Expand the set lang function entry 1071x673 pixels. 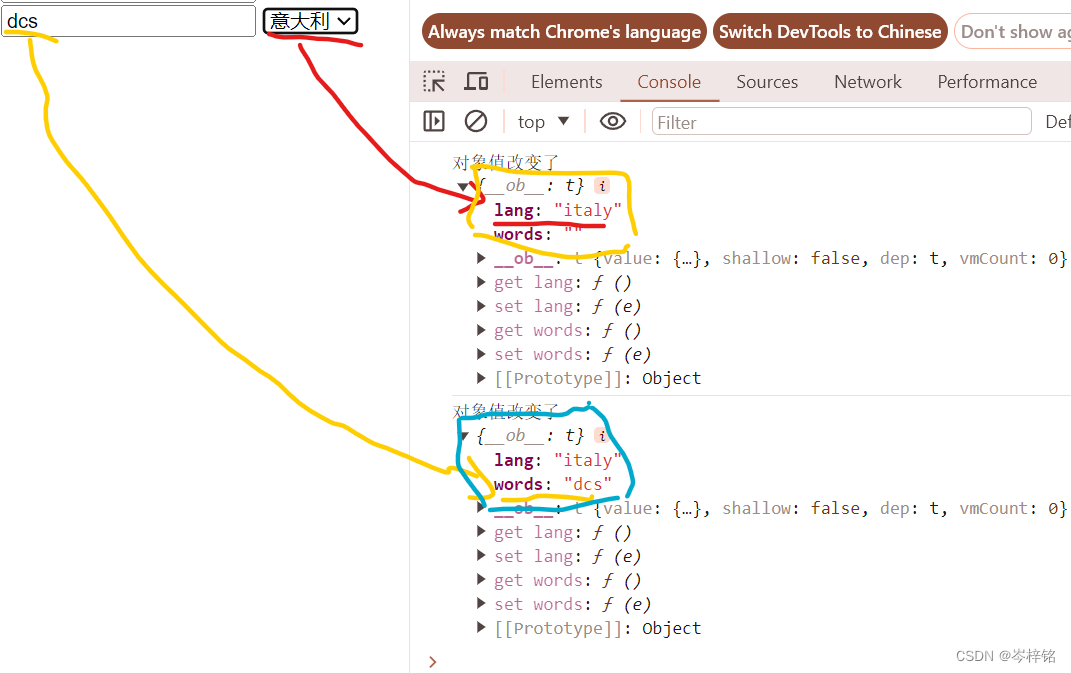click(481, 306)
